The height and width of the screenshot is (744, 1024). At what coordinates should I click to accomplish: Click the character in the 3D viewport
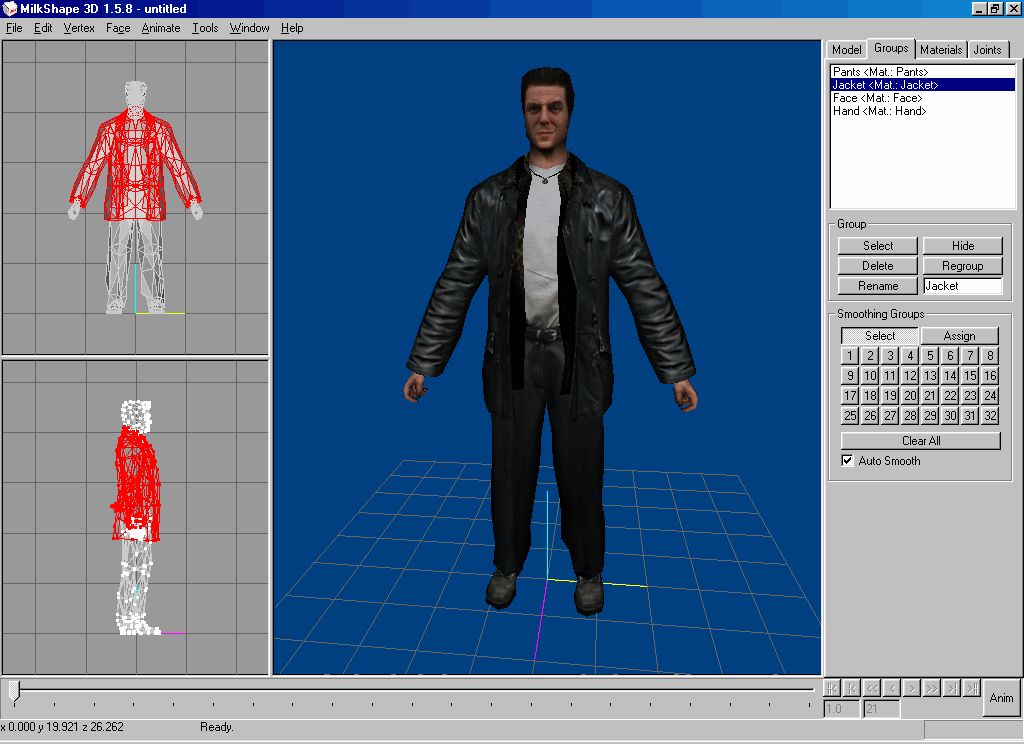point(550,340)
